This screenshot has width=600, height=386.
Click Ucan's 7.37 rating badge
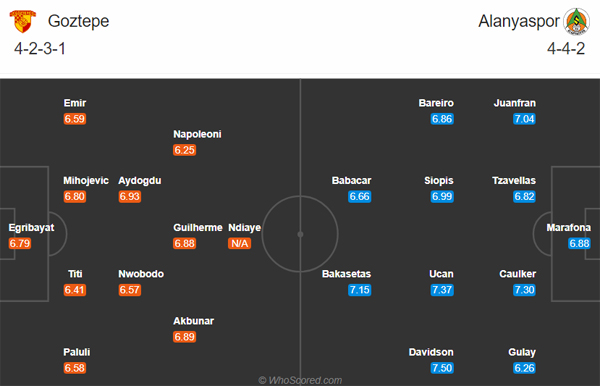442,290
